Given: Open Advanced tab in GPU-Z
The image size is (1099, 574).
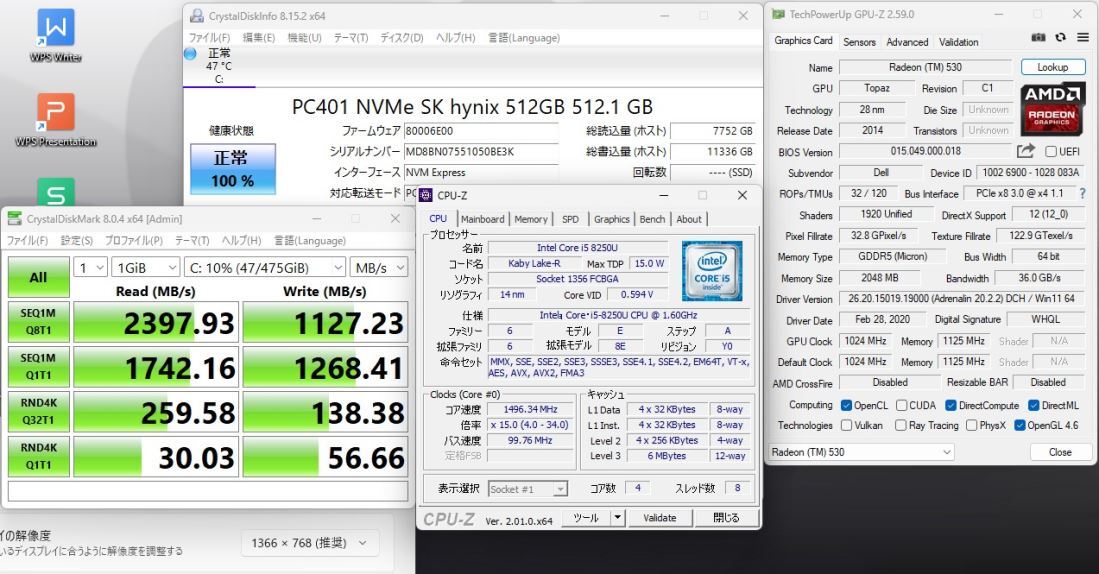Looking at the screenshot, I should (907, 42).
